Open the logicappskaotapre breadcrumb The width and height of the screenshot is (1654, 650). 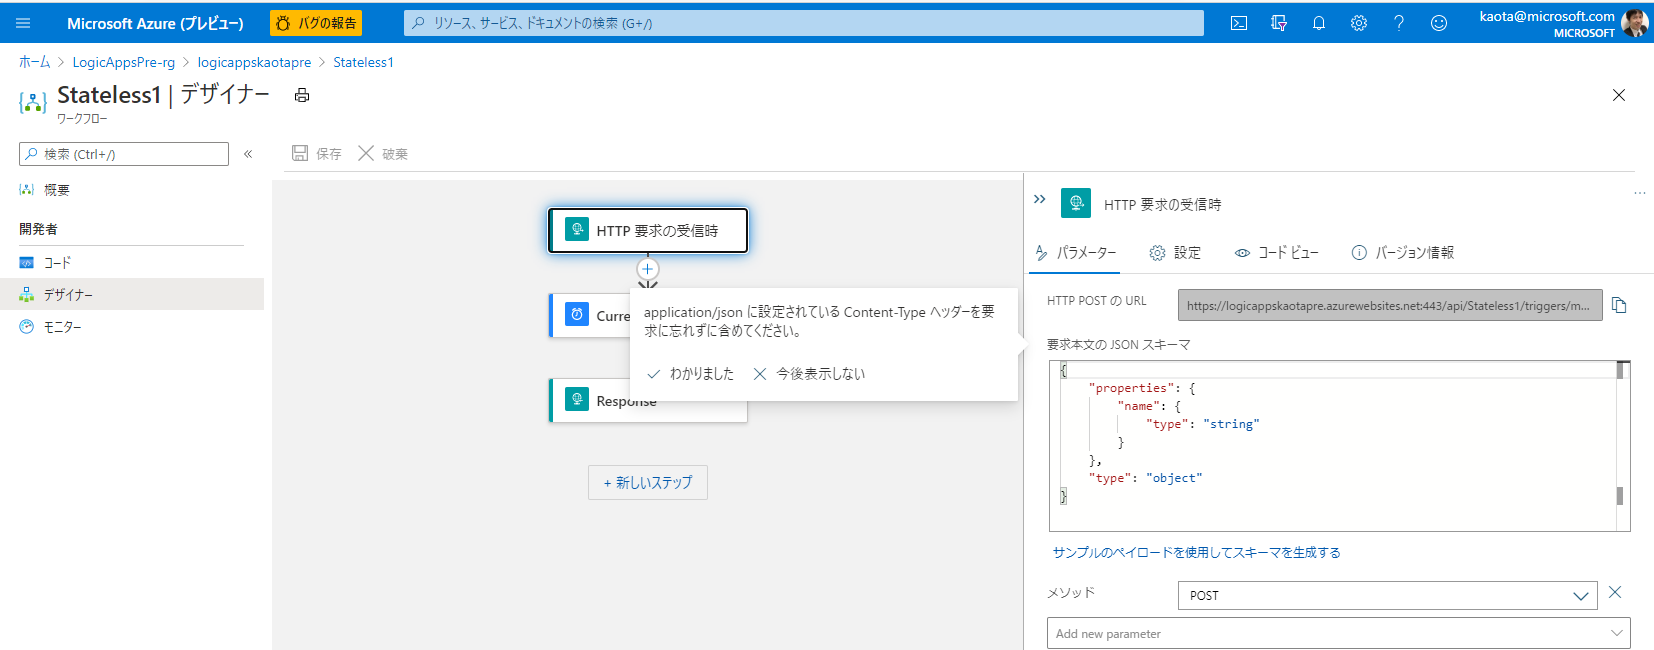pos(254,62)
